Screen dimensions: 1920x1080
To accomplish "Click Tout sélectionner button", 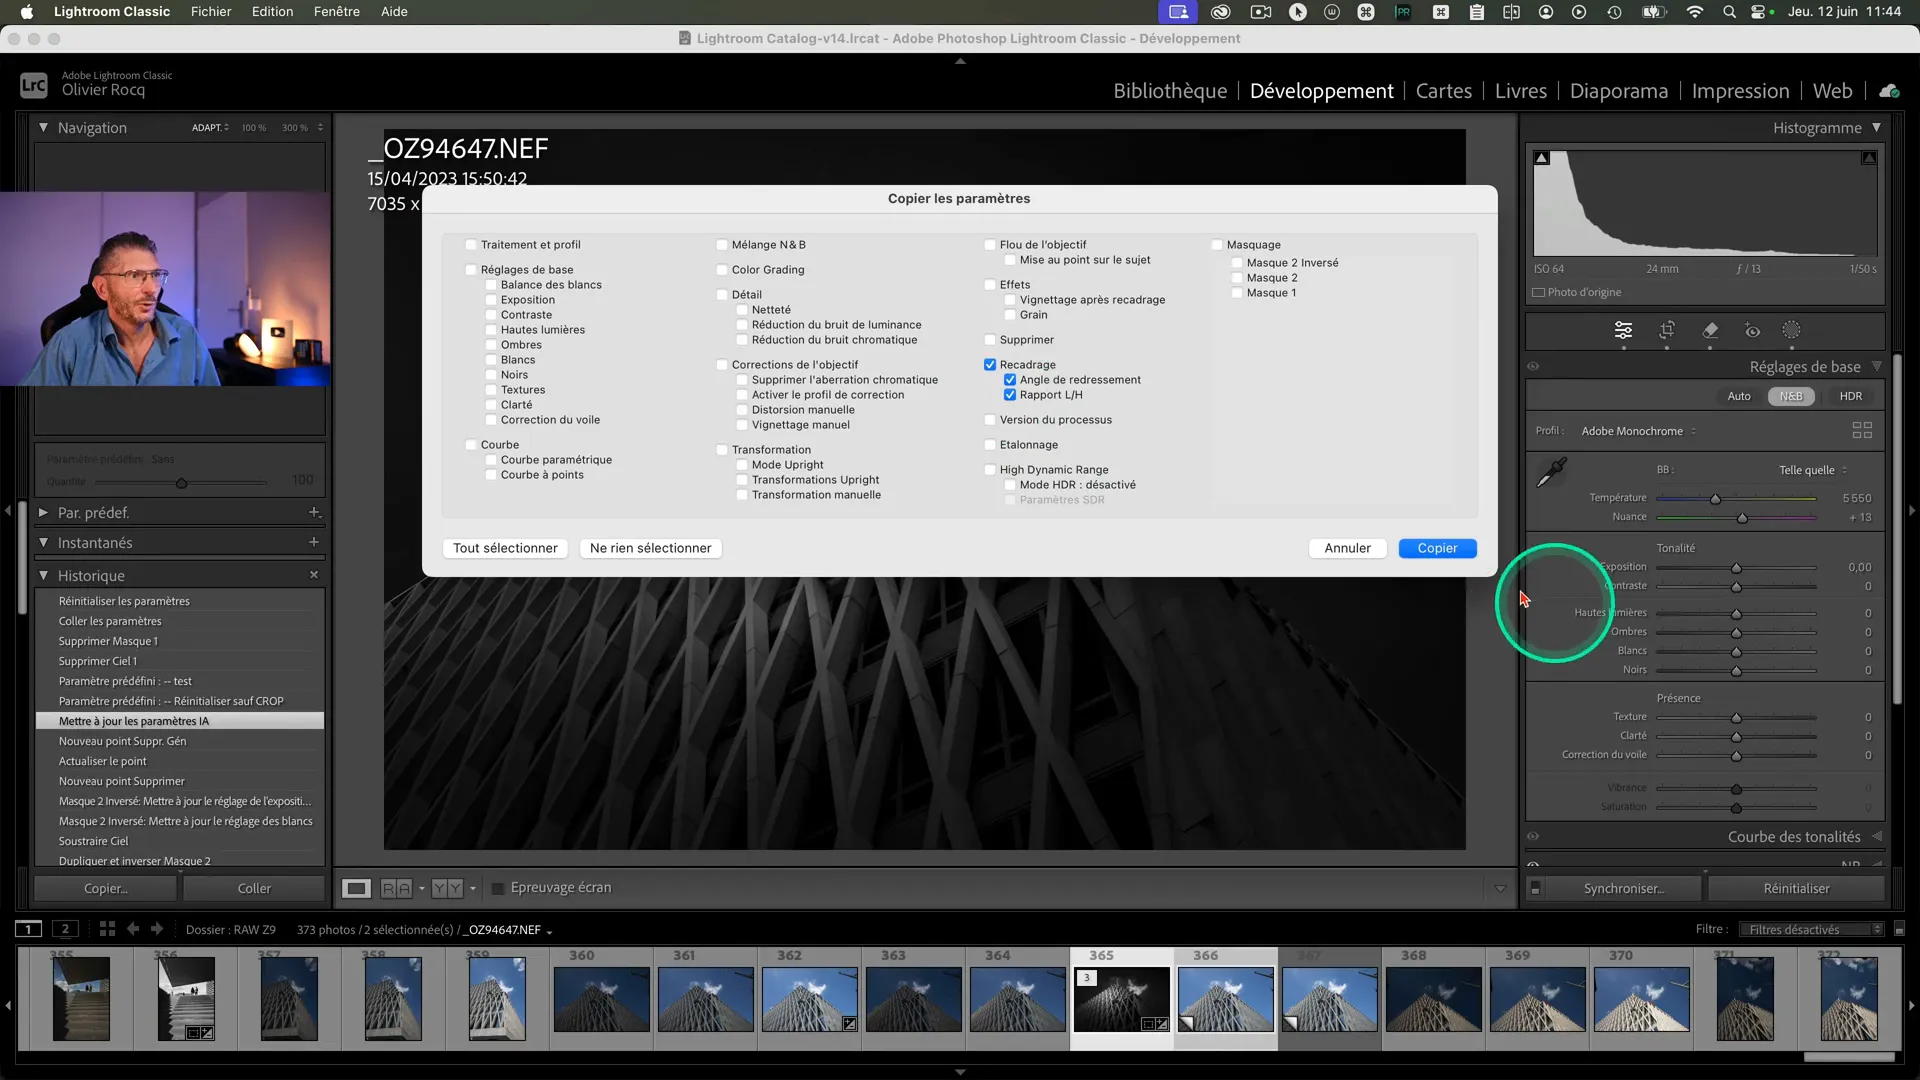I will pyautogui.click(x=505, y=548).
